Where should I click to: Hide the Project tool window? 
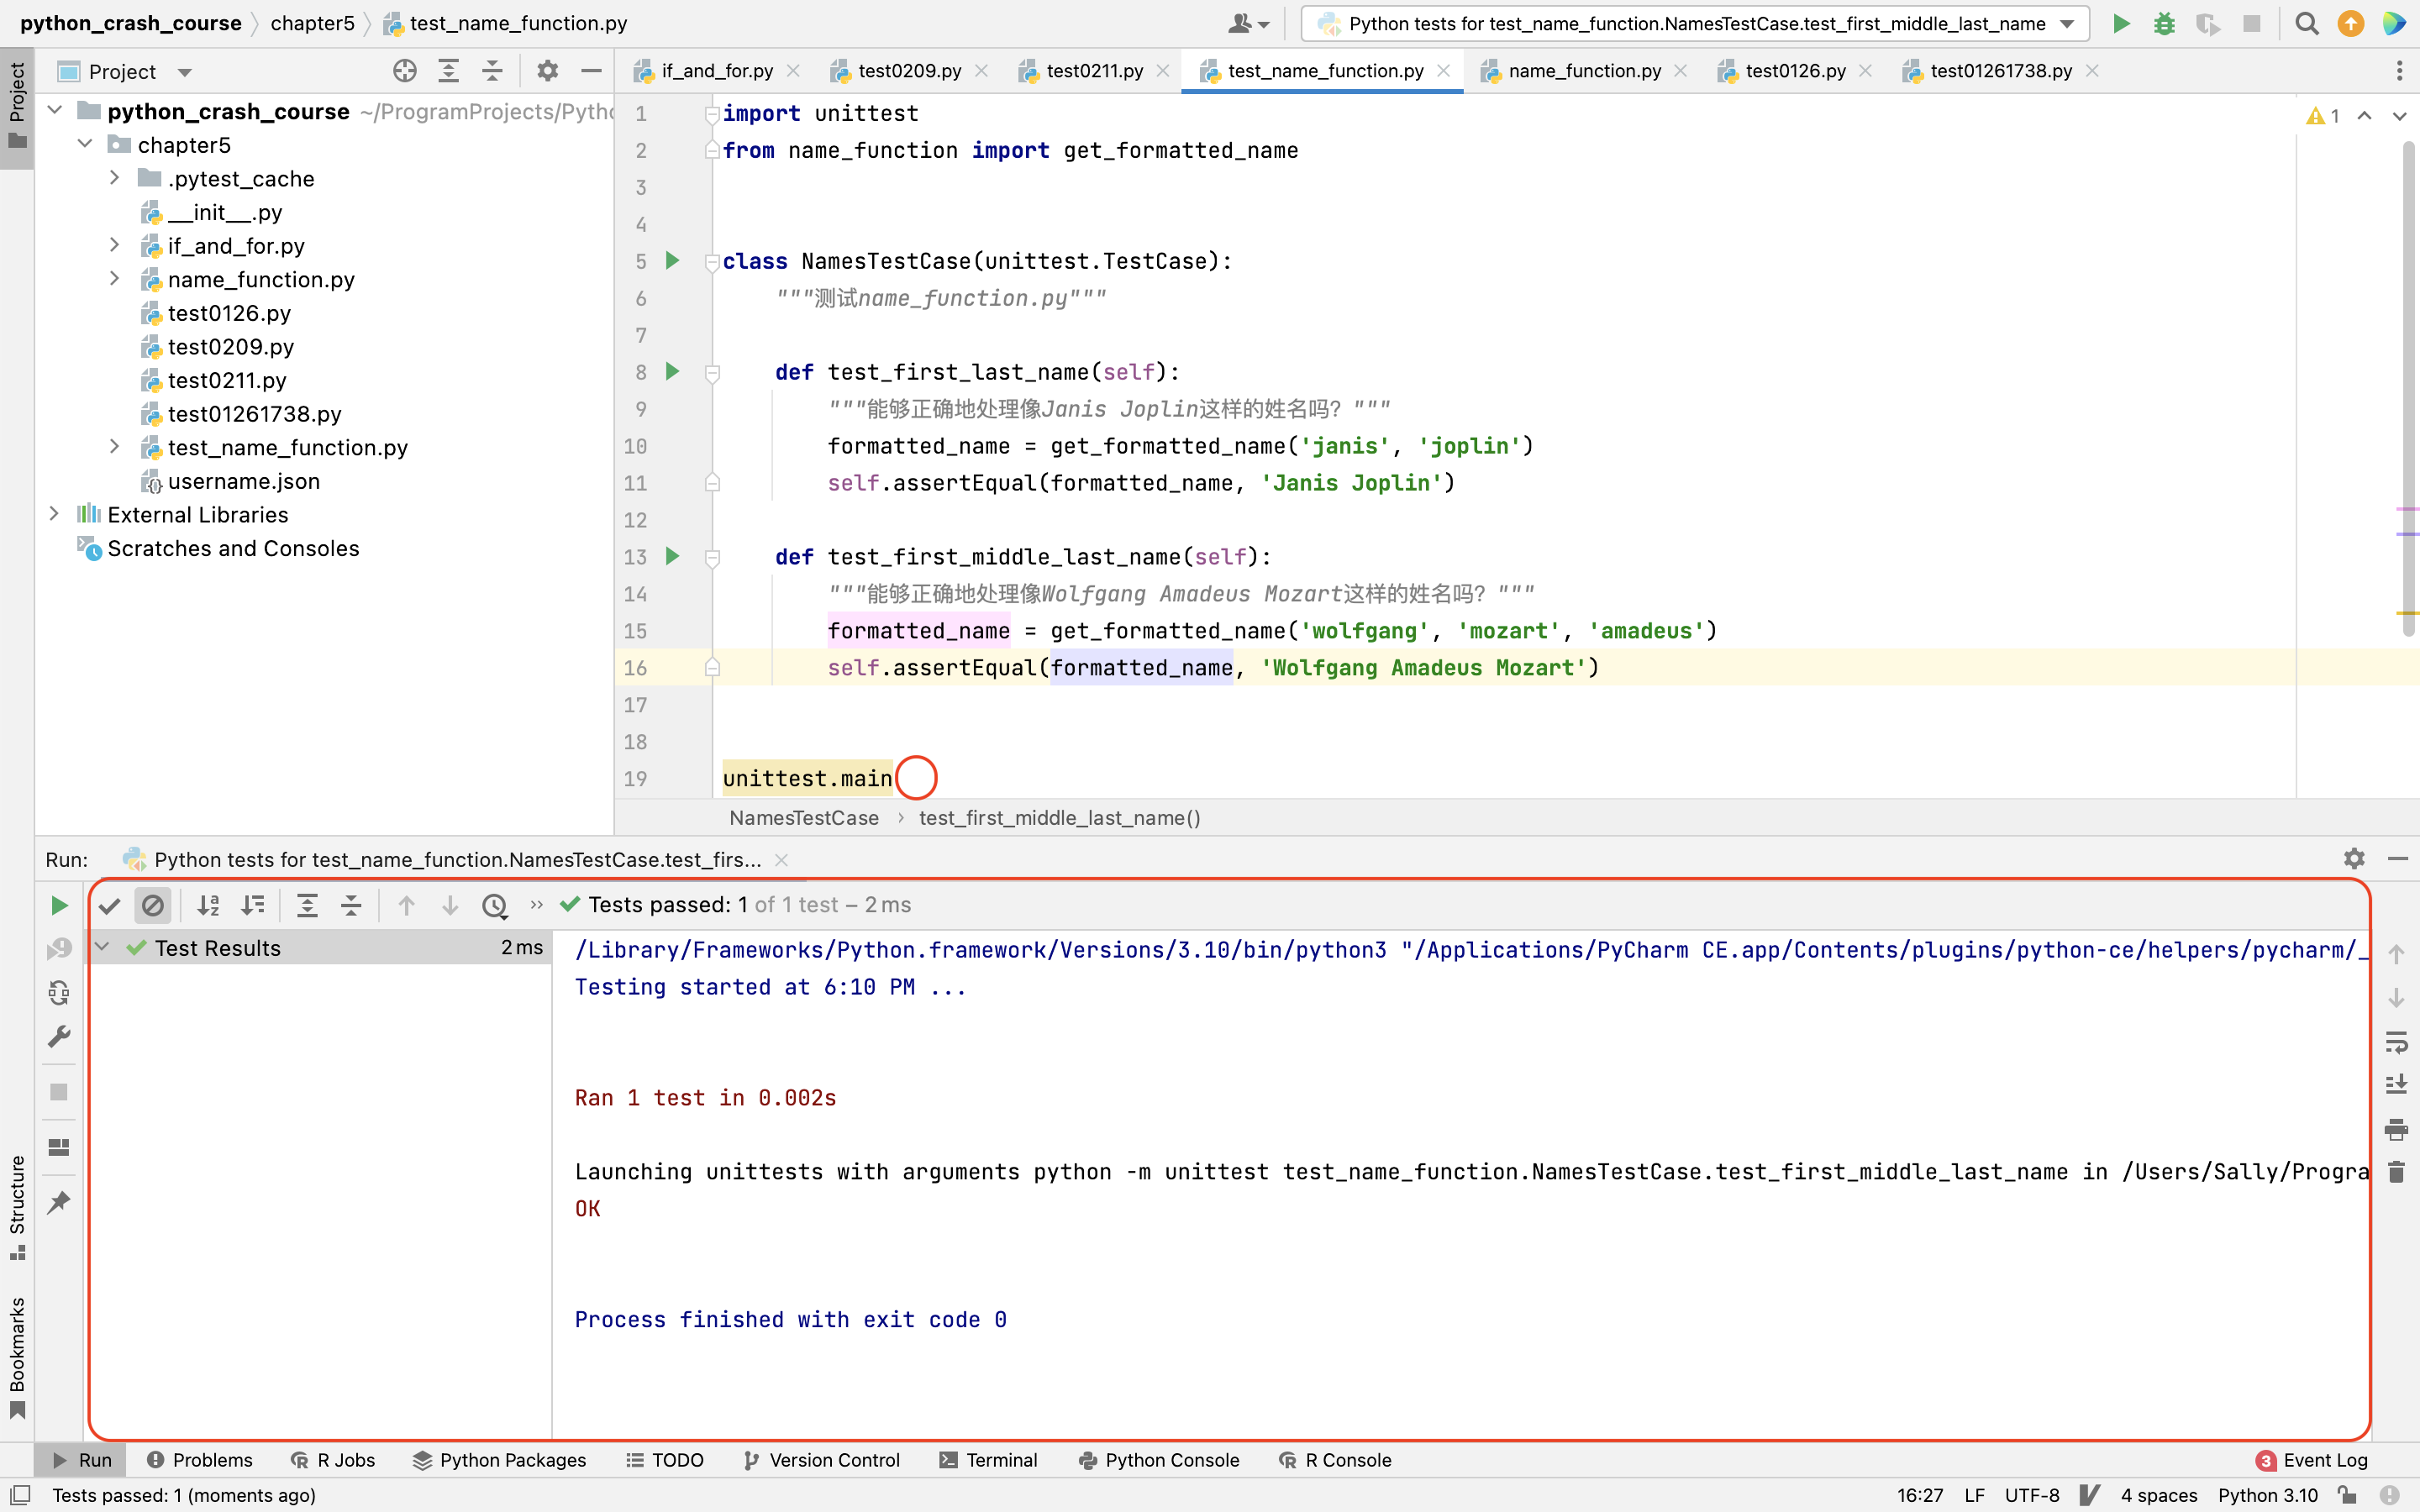(591, 71)
